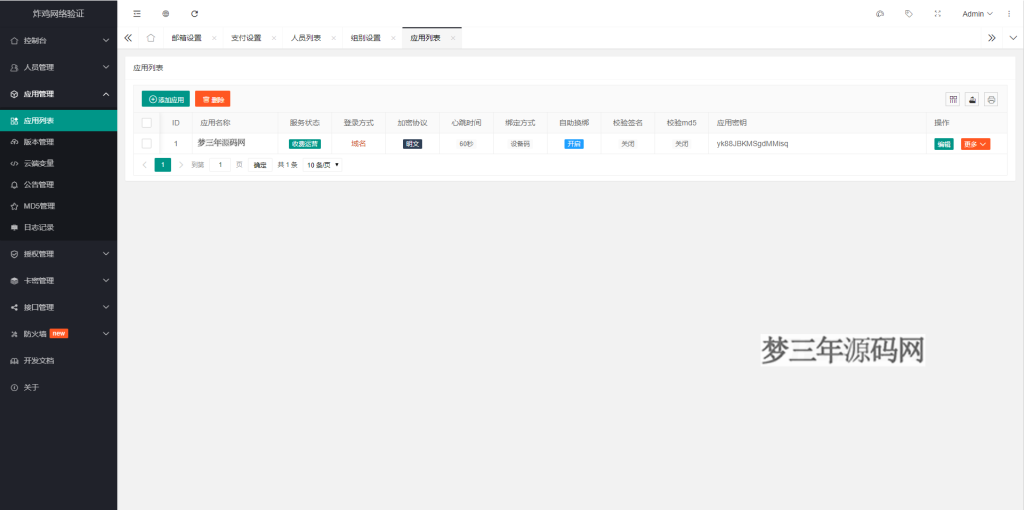Image resolution: width=1024 pixels, height=510 pixels.
Task: Open the website globe icon
Action: coord(165,14)
